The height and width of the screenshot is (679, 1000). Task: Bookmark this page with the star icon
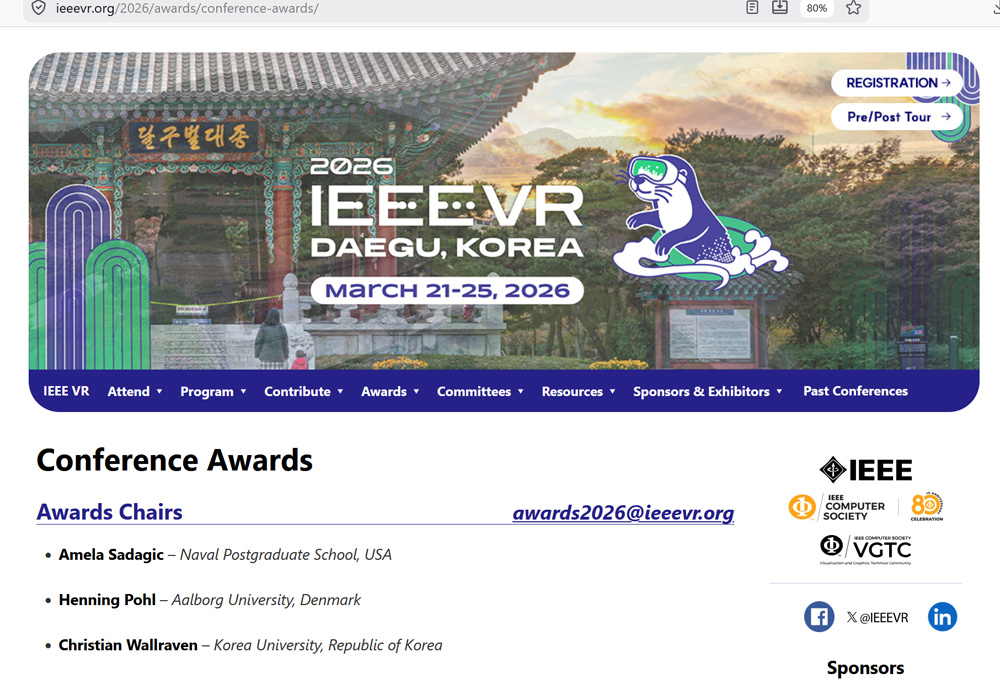[853, 8]
